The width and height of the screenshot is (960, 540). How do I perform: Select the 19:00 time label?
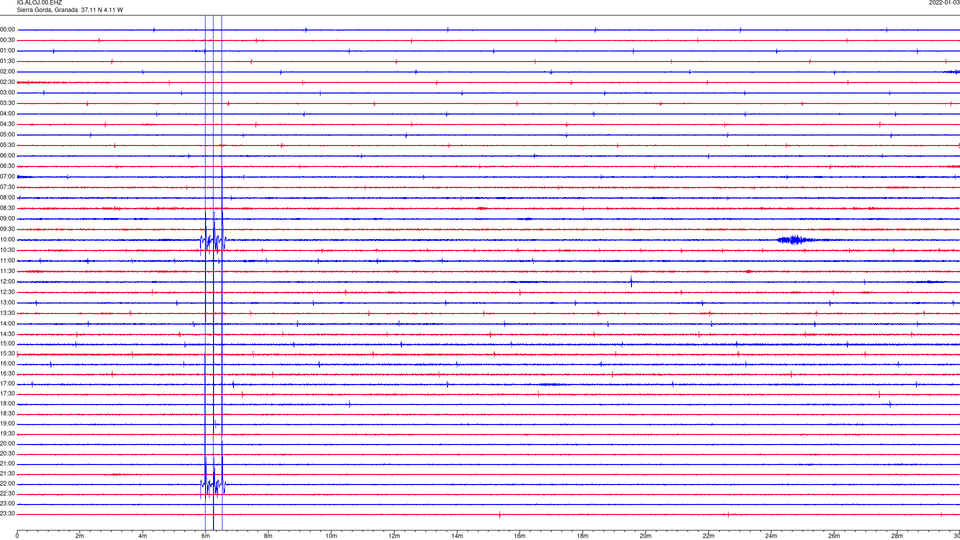[x=8, y=424]
